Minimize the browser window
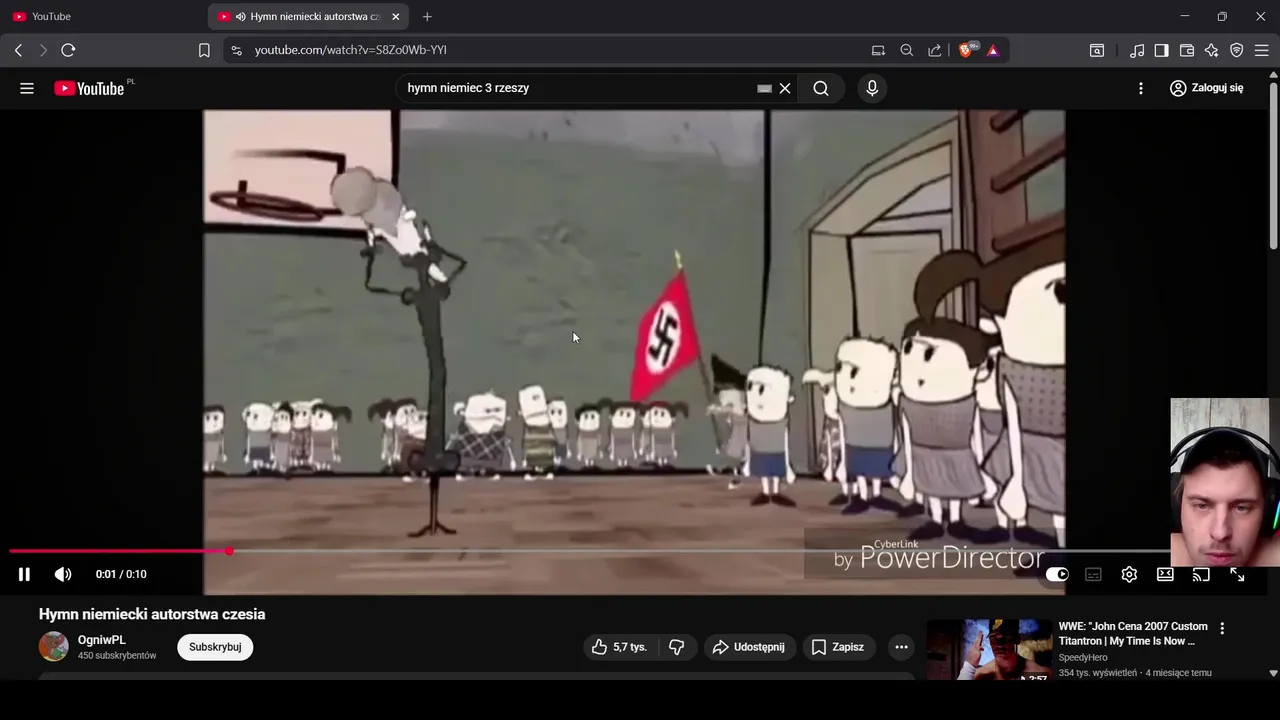Image resolution: width=1280 pixels, height=720 pixels. [x=1184, y=16]
